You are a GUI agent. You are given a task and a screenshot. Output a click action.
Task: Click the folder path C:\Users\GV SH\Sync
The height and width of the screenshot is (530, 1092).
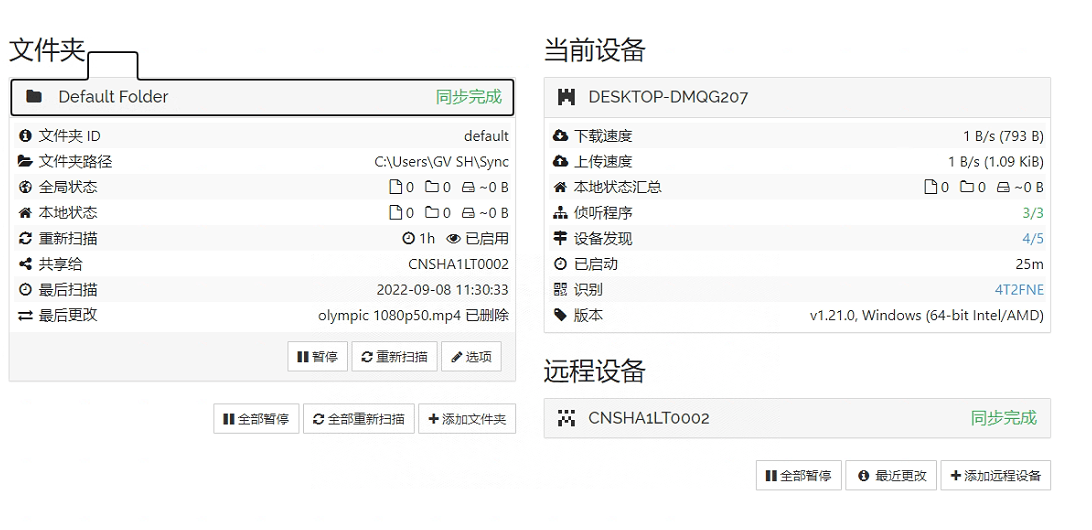[x=442, y=162]
